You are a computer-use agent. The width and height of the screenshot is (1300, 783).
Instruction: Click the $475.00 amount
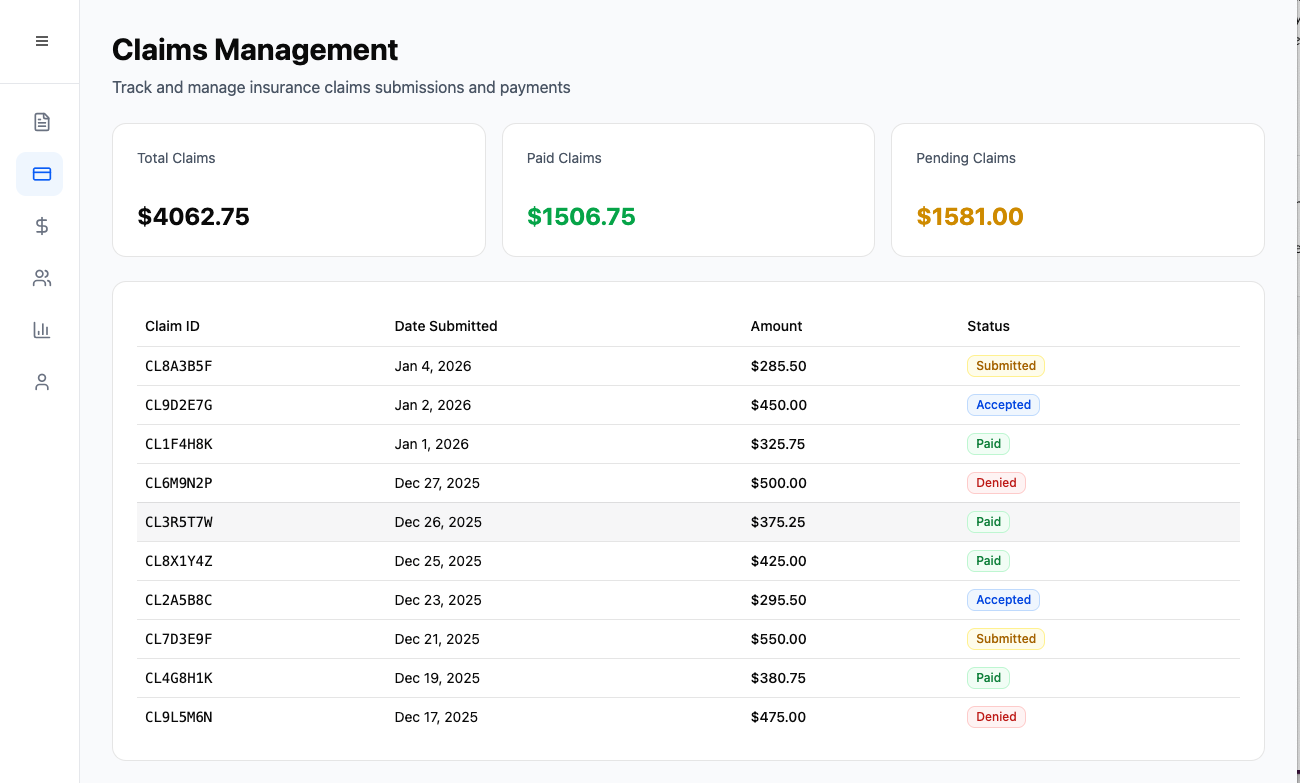(x=779, y=717)
